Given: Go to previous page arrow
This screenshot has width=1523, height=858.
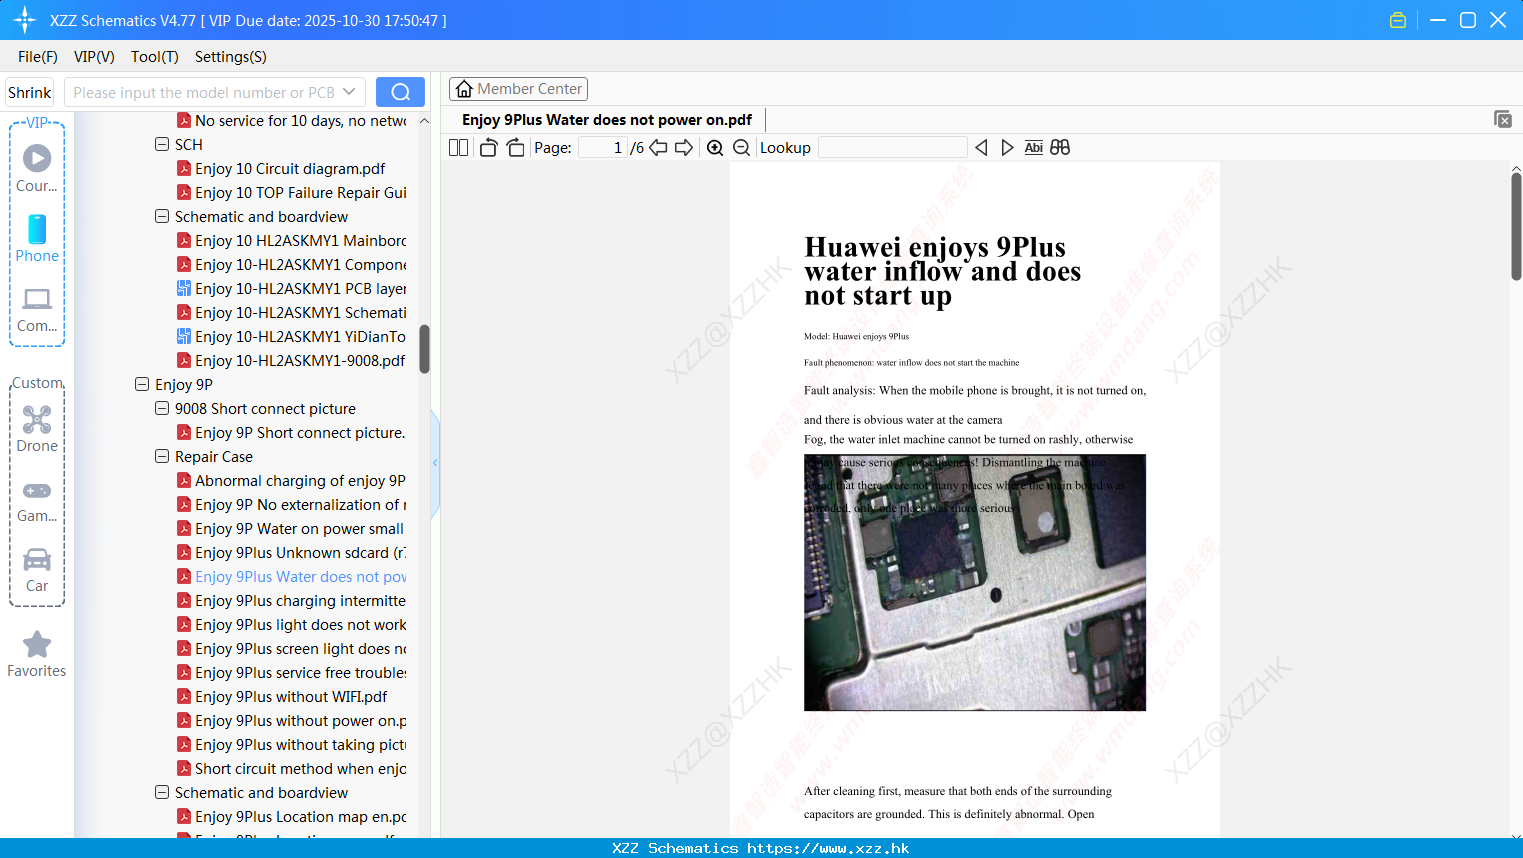Looking at the screenshot, I should pyautogui.click(x=658, y=148).
